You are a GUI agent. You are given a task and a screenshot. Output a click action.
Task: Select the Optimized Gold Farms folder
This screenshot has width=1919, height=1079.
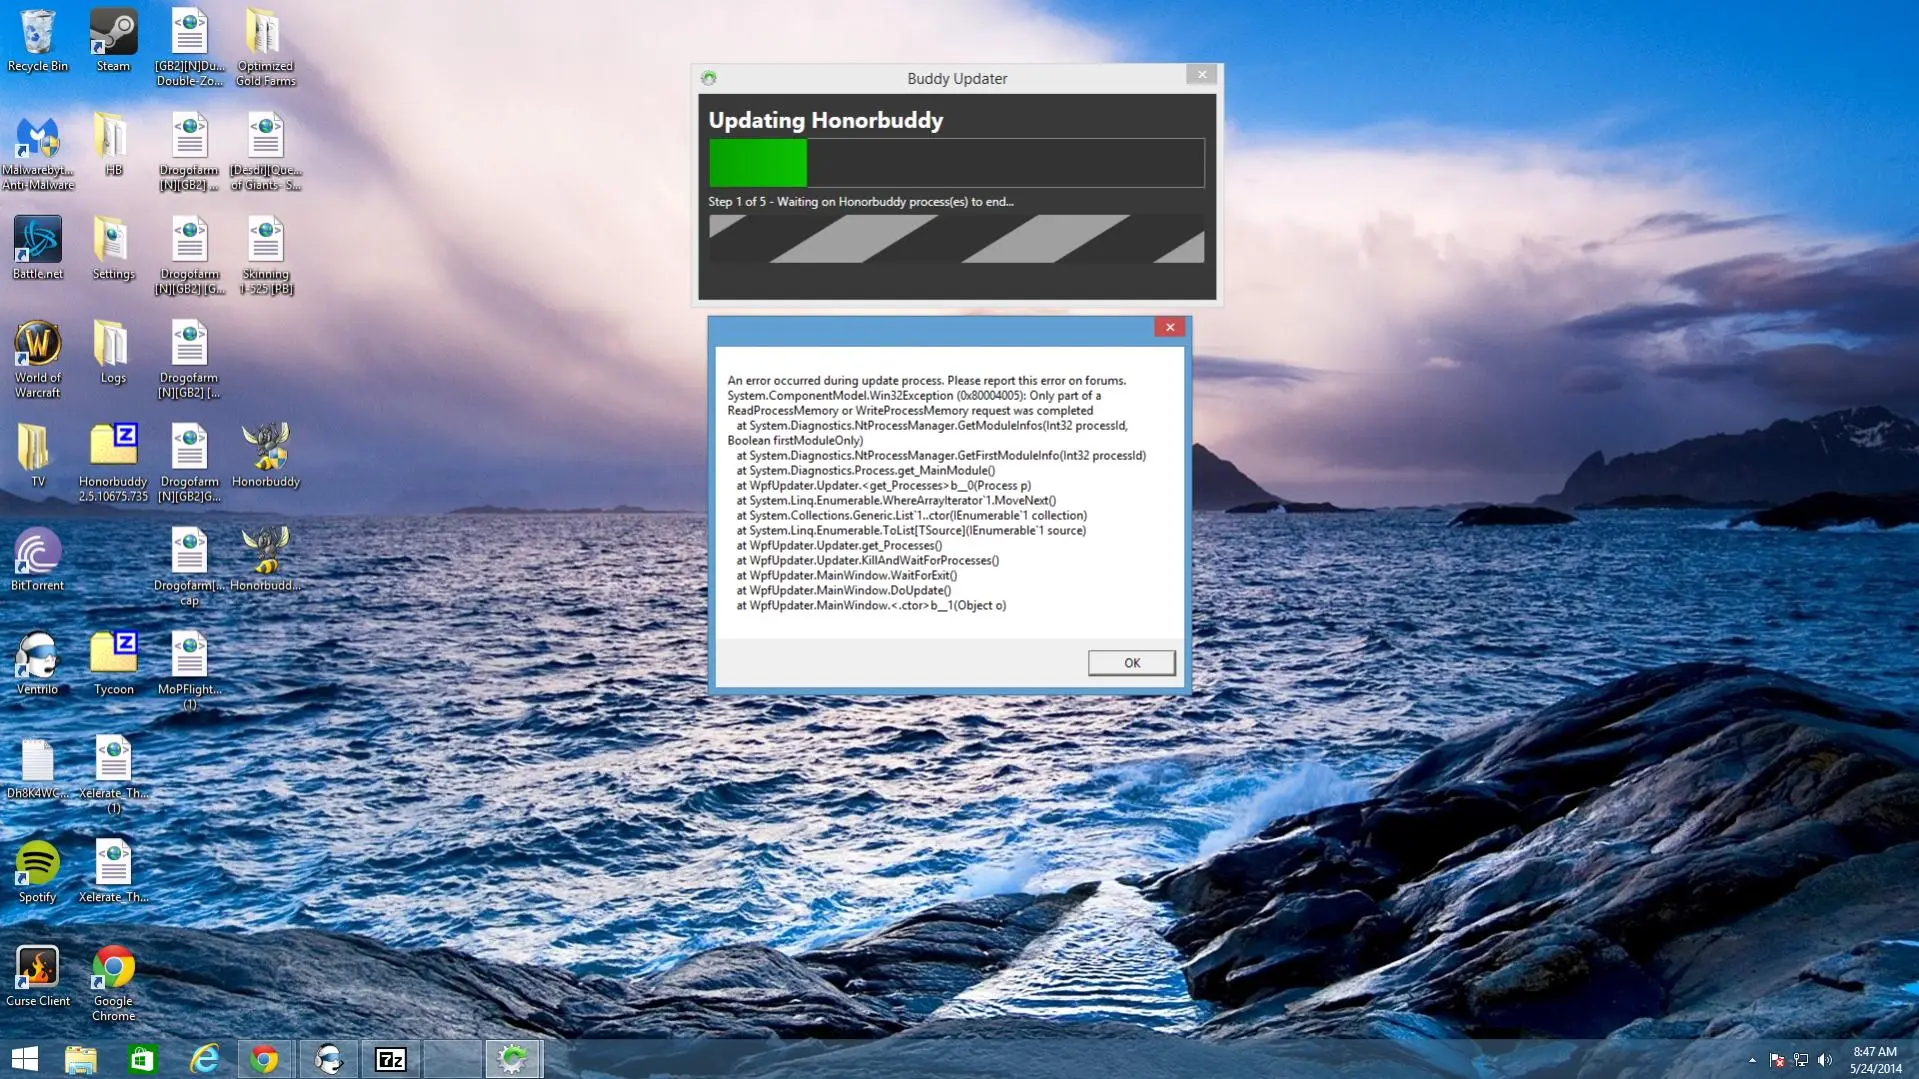pos(265,46)
